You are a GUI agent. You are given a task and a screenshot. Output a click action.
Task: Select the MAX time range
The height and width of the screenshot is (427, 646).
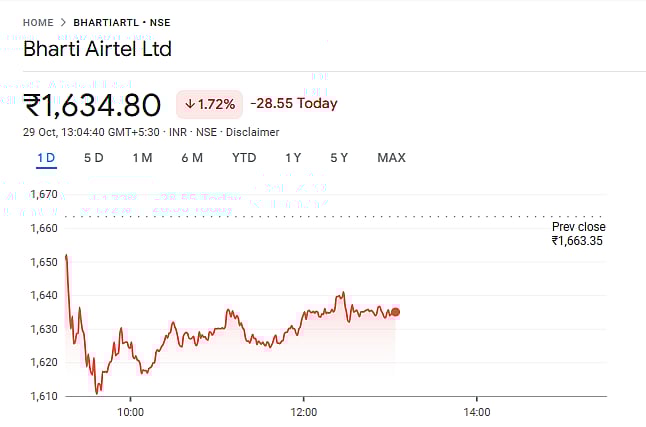[x=391, y=158]
